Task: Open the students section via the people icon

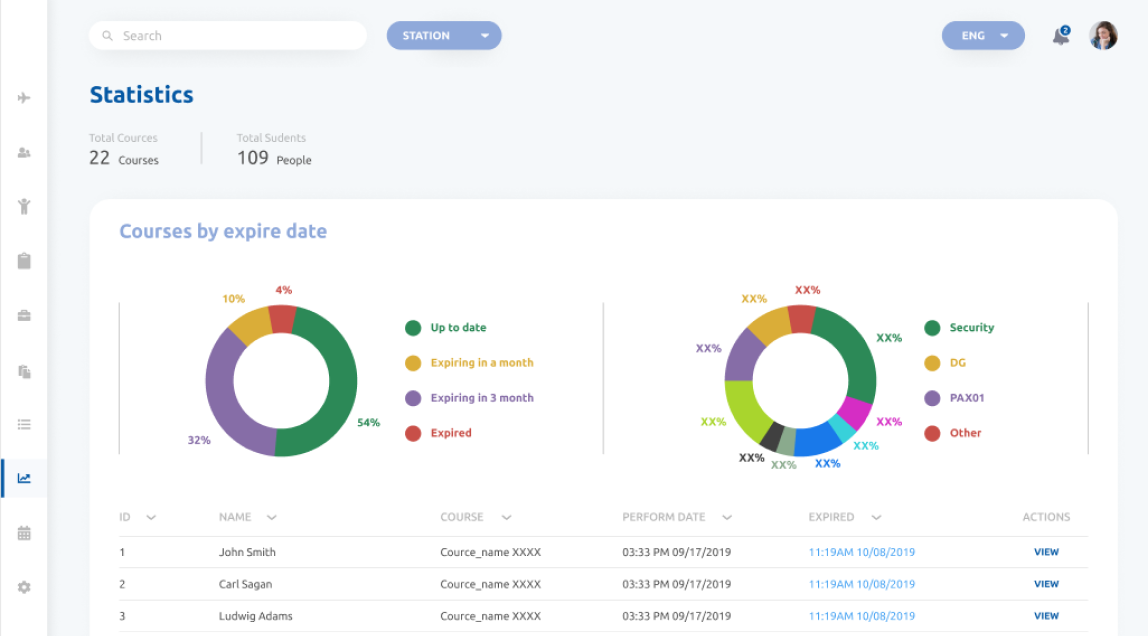Action: (24, 152)
